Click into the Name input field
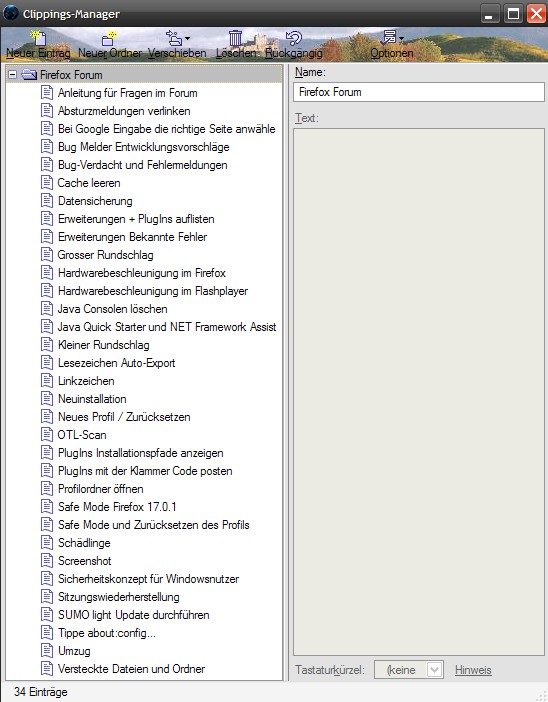 pyautogui.click(x=419, y=92)
